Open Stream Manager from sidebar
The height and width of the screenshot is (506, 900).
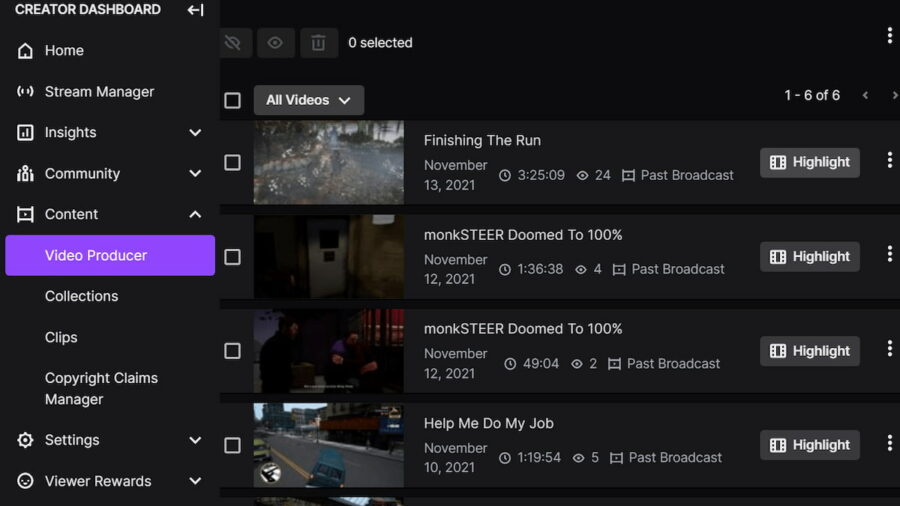99,92
